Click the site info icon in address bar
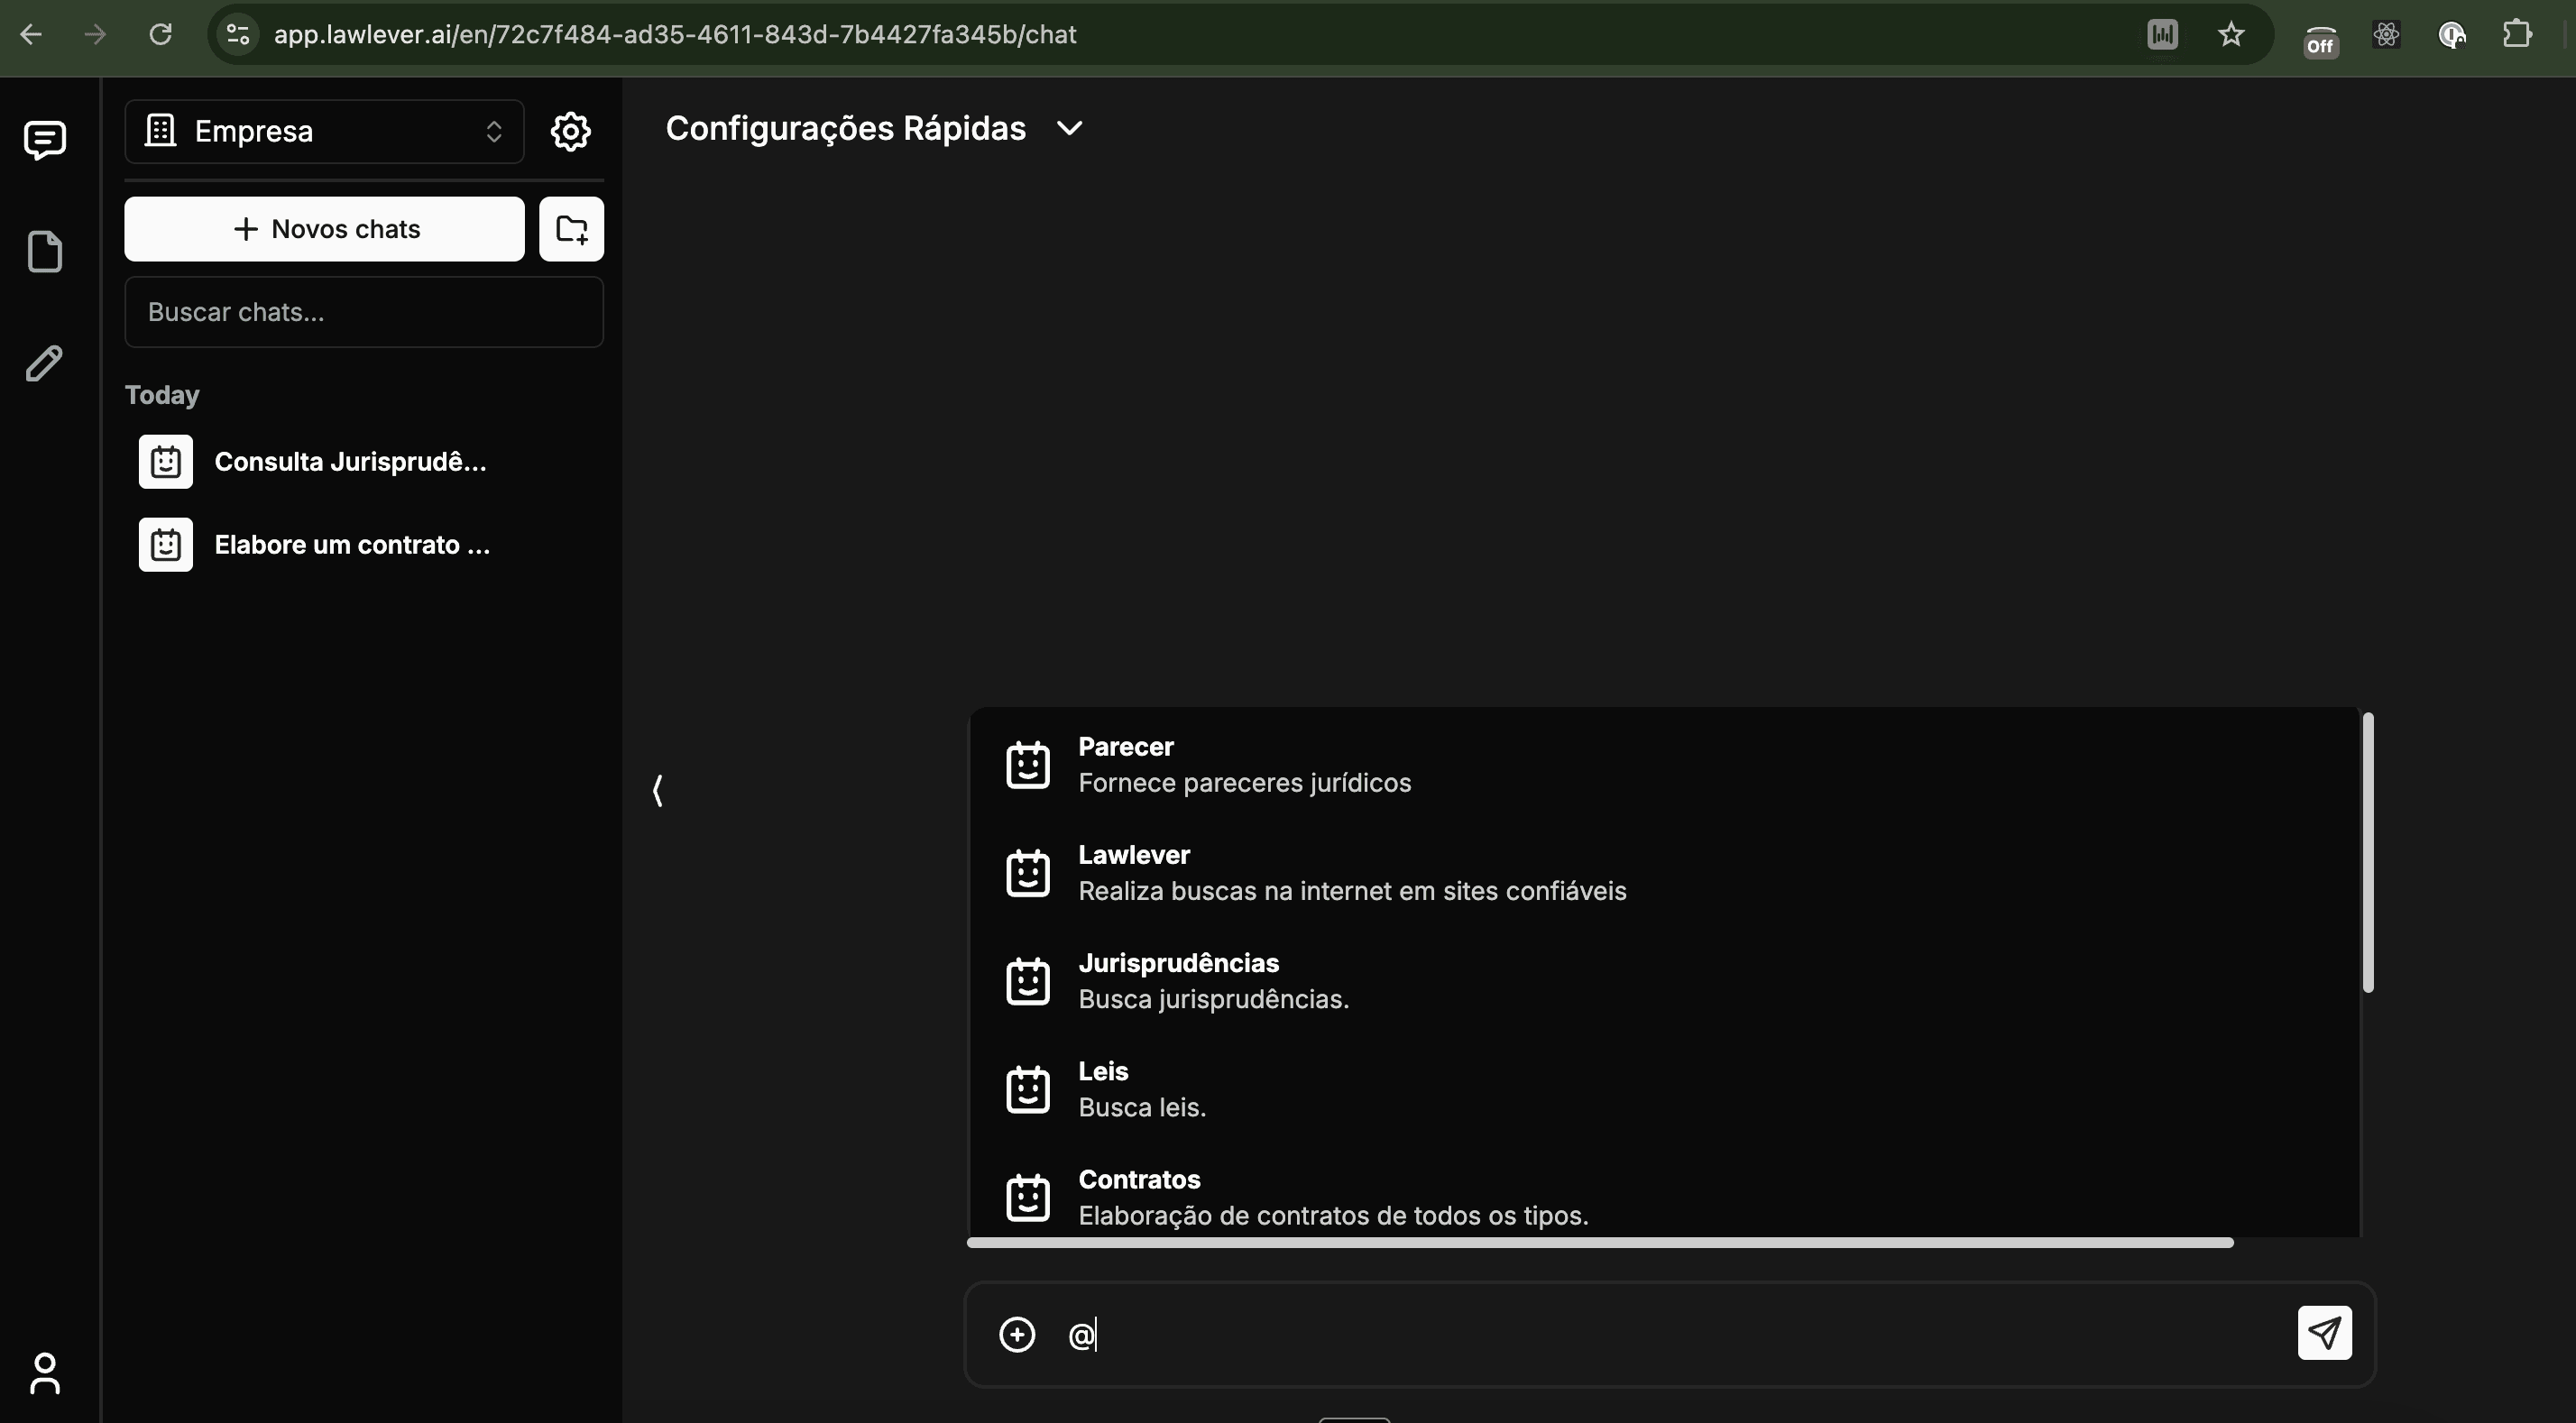Screen dimensions: 2576x1423 coord(238,34)
